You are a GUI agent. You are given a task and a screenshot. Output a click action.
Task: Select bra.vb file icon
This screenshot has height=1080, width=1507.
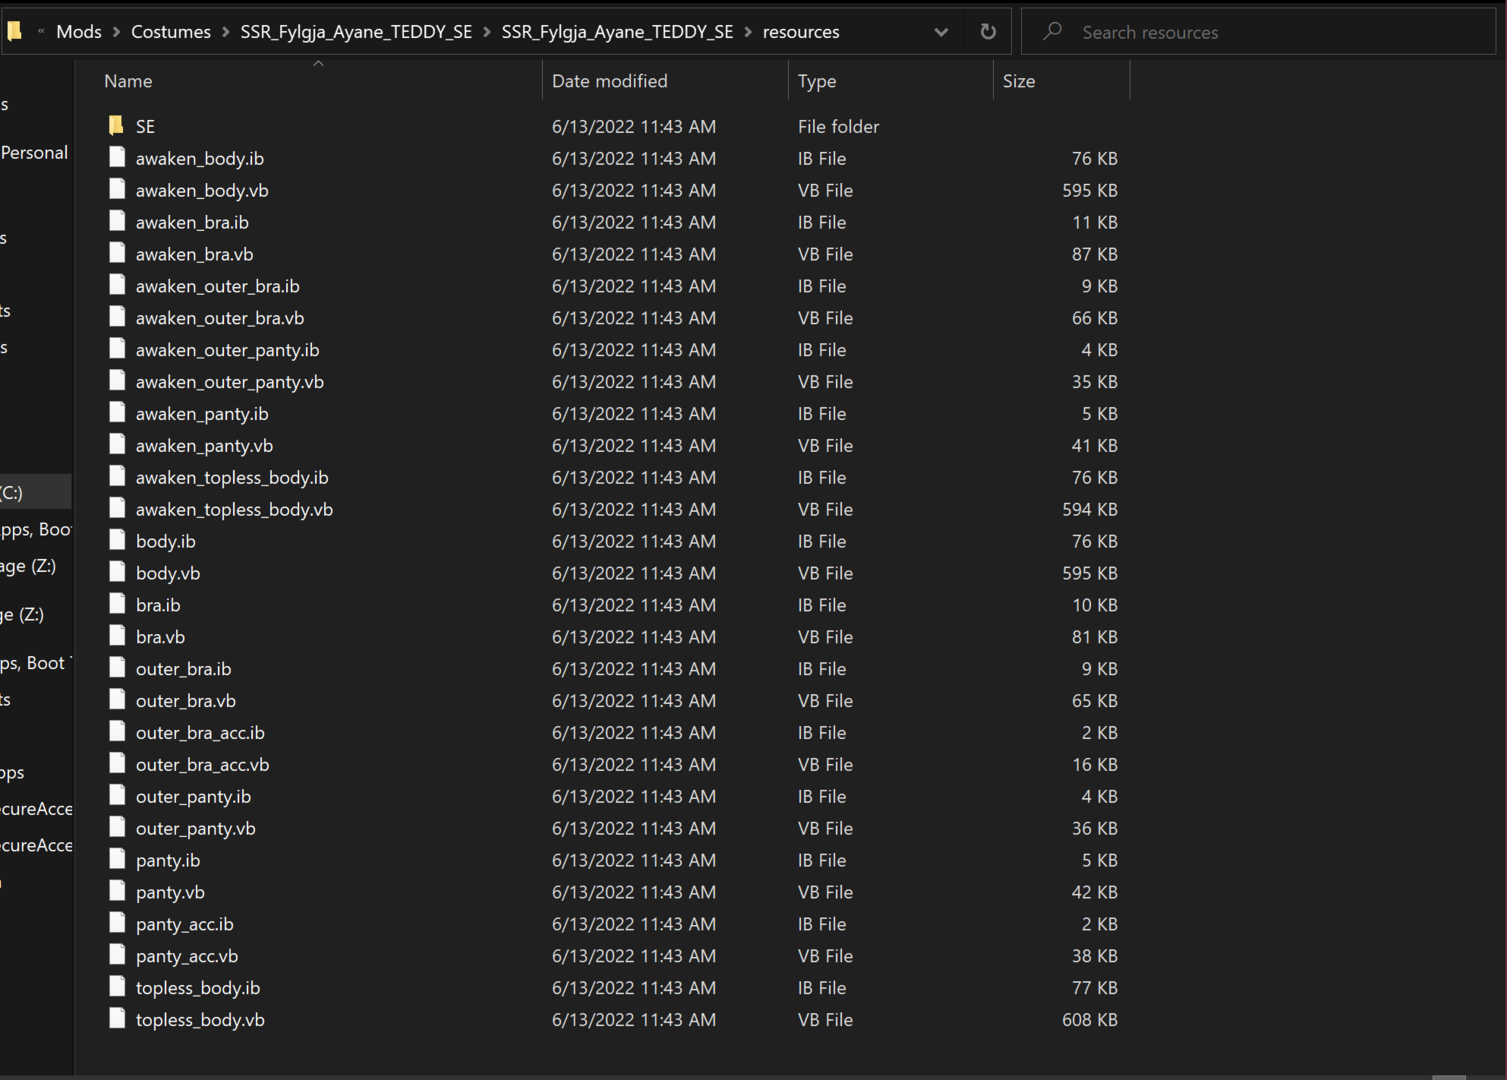pos(117,636)
